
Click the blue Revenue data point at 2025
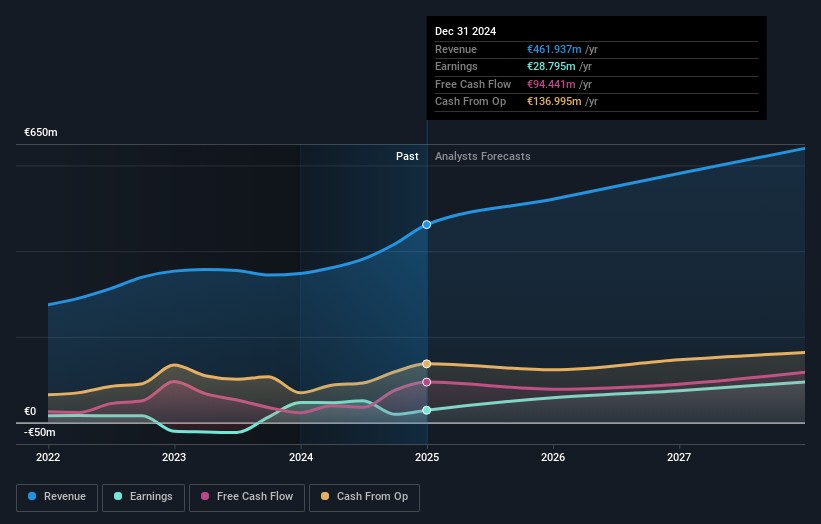pyautogui.click(x=427, y=225)
